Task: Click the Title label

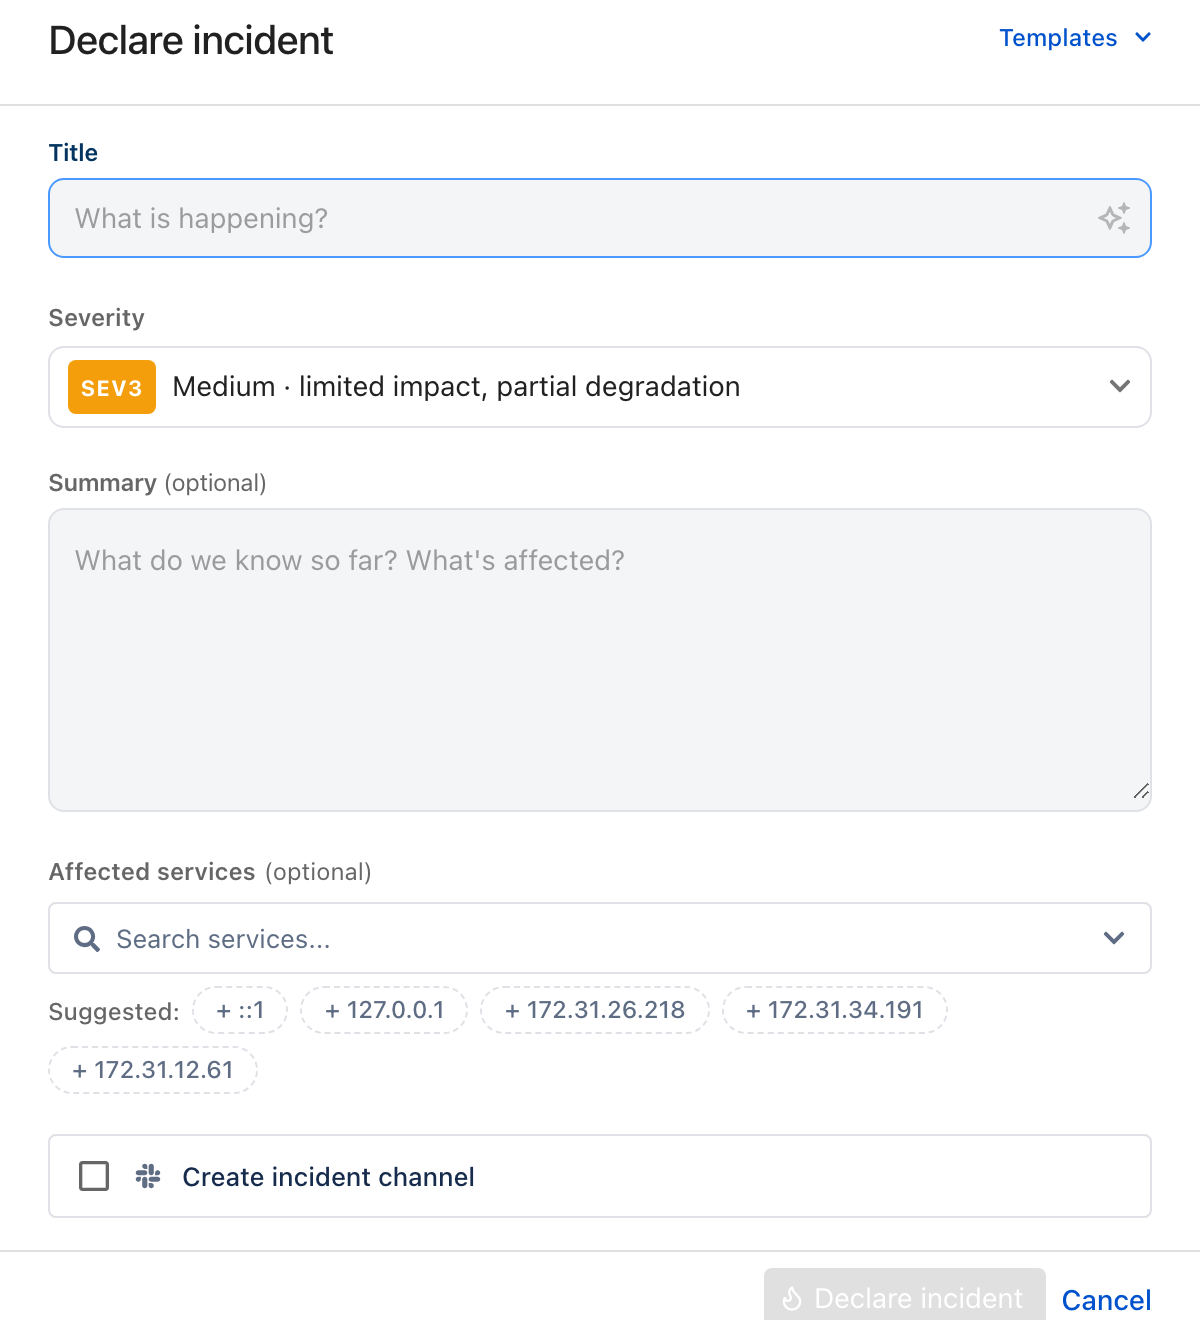Action: tap(73, 153)
